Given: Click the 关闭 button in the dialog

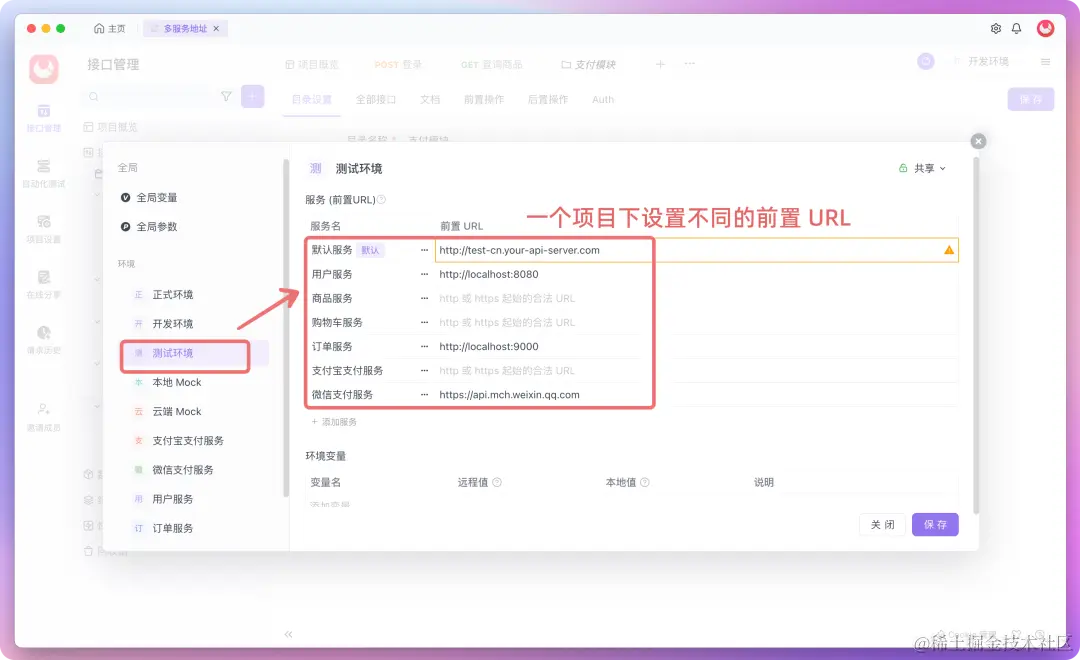Looking at the screenshot, I should pos(882,523).
